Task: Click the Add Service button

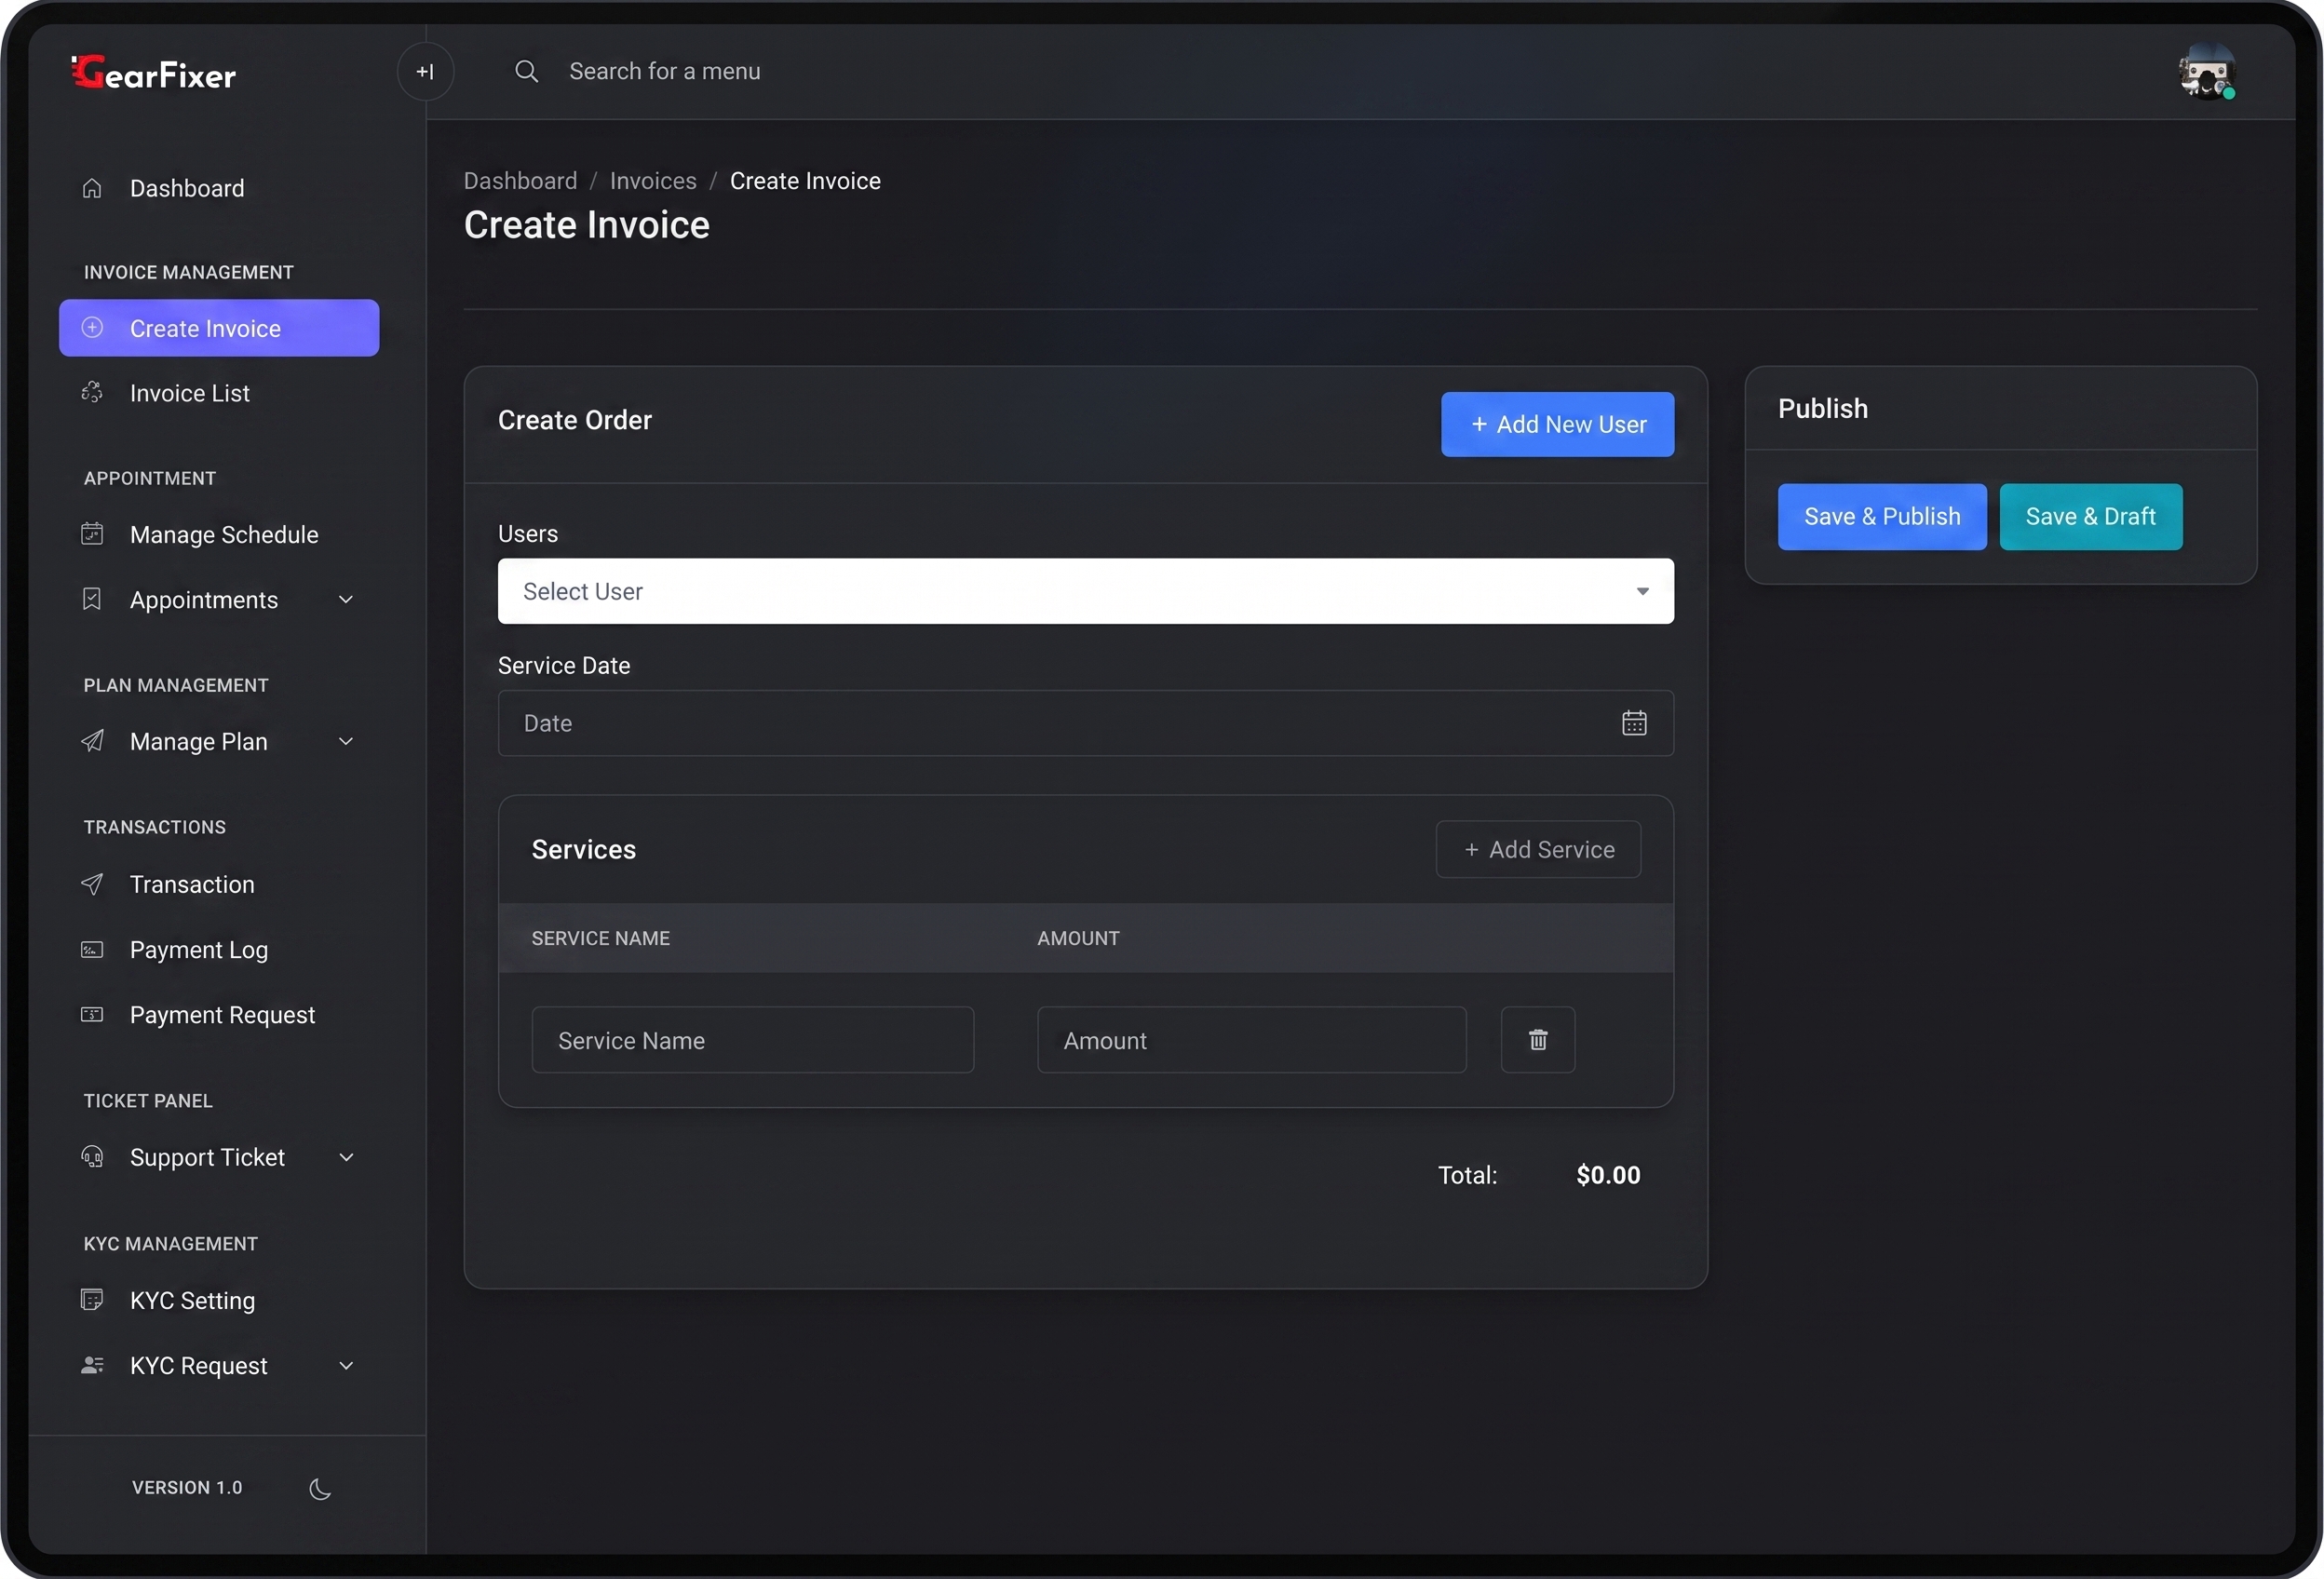Action: coord(1538,849)
